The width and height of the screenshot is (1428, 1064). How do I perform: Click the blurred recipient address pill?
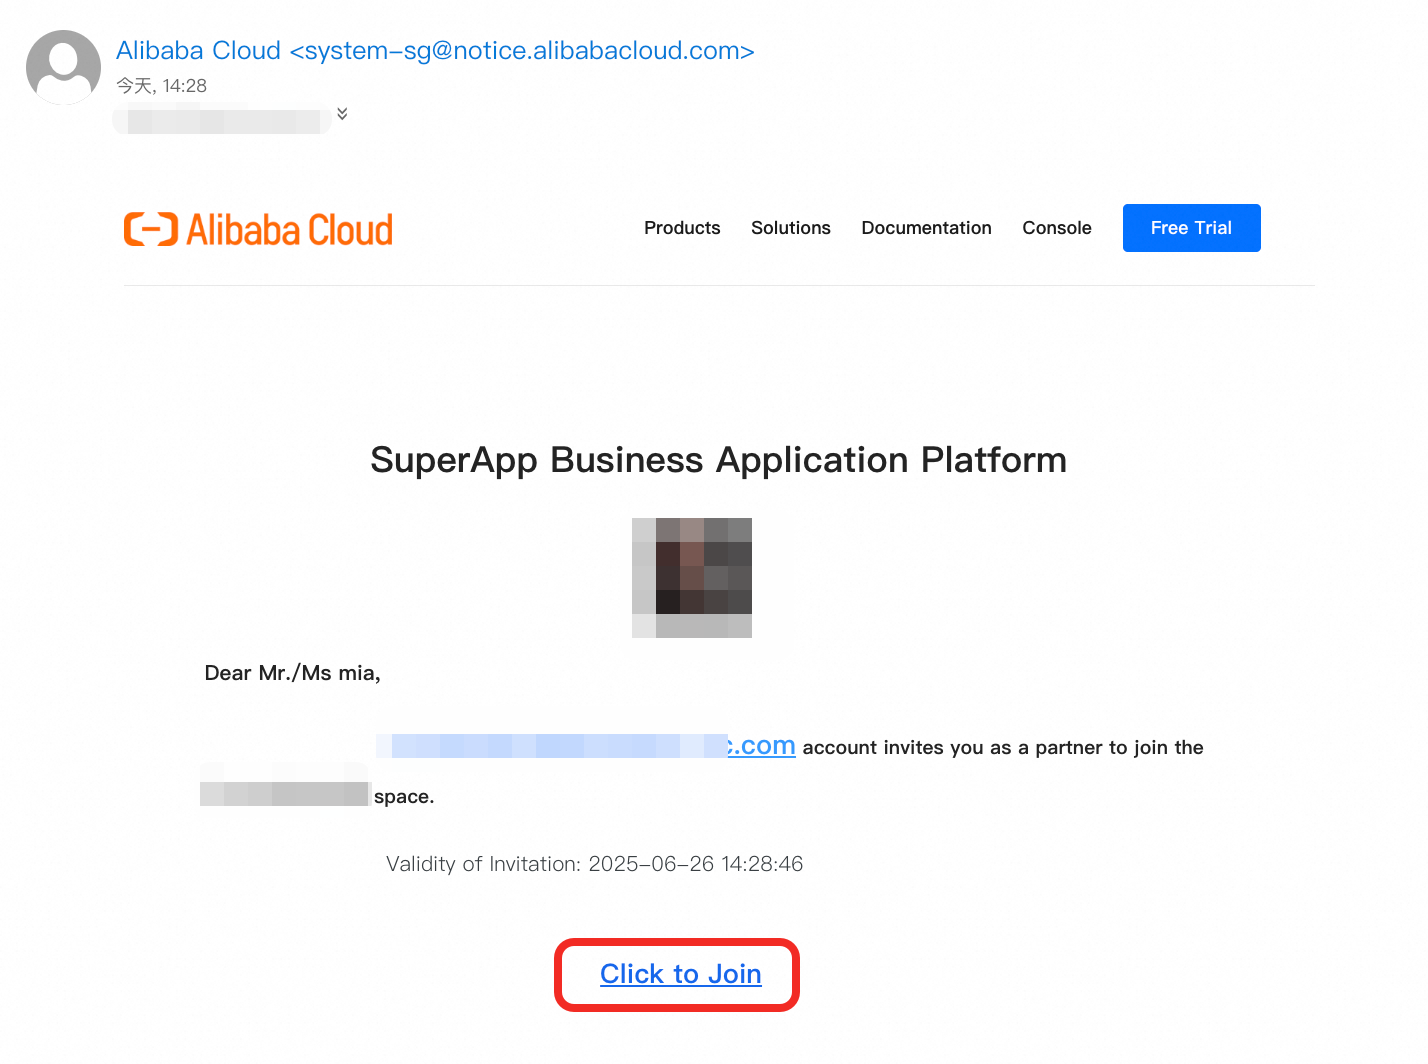tap(222, 121)
